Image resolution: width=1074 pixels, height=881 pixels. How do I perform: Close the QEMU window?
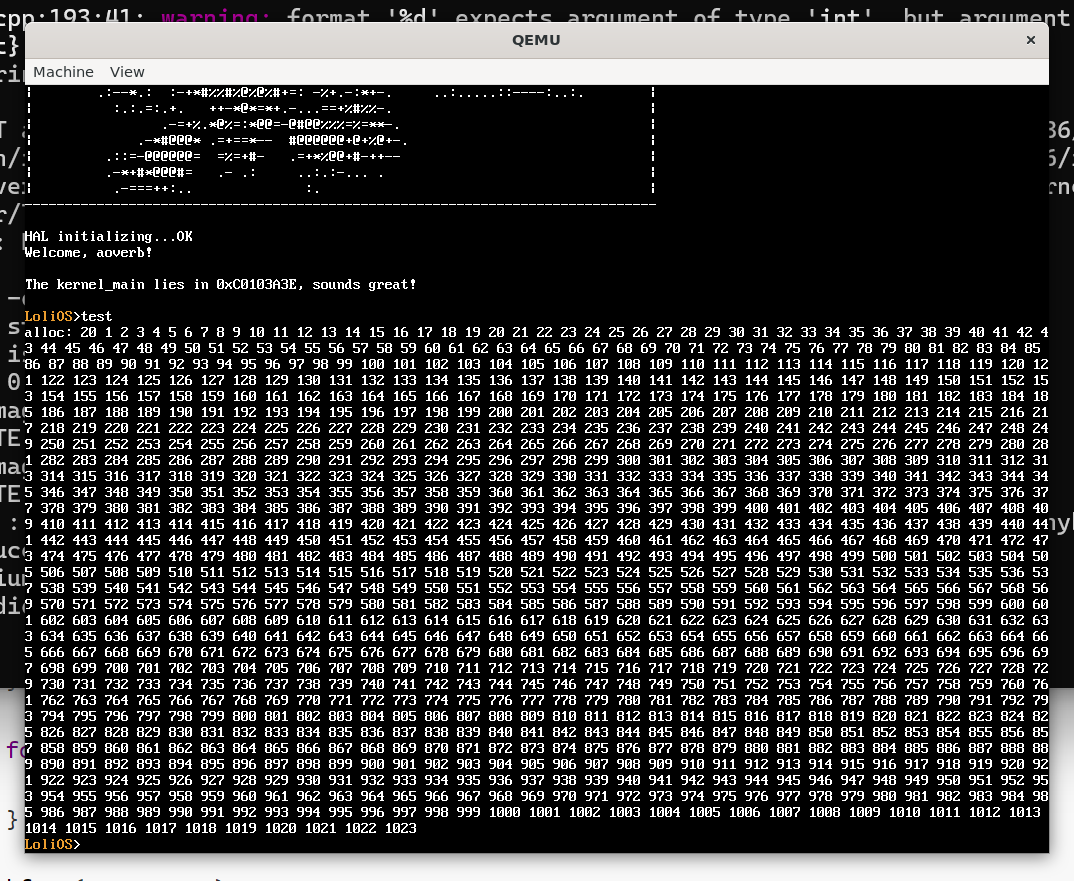click(x=1030, y=40)
